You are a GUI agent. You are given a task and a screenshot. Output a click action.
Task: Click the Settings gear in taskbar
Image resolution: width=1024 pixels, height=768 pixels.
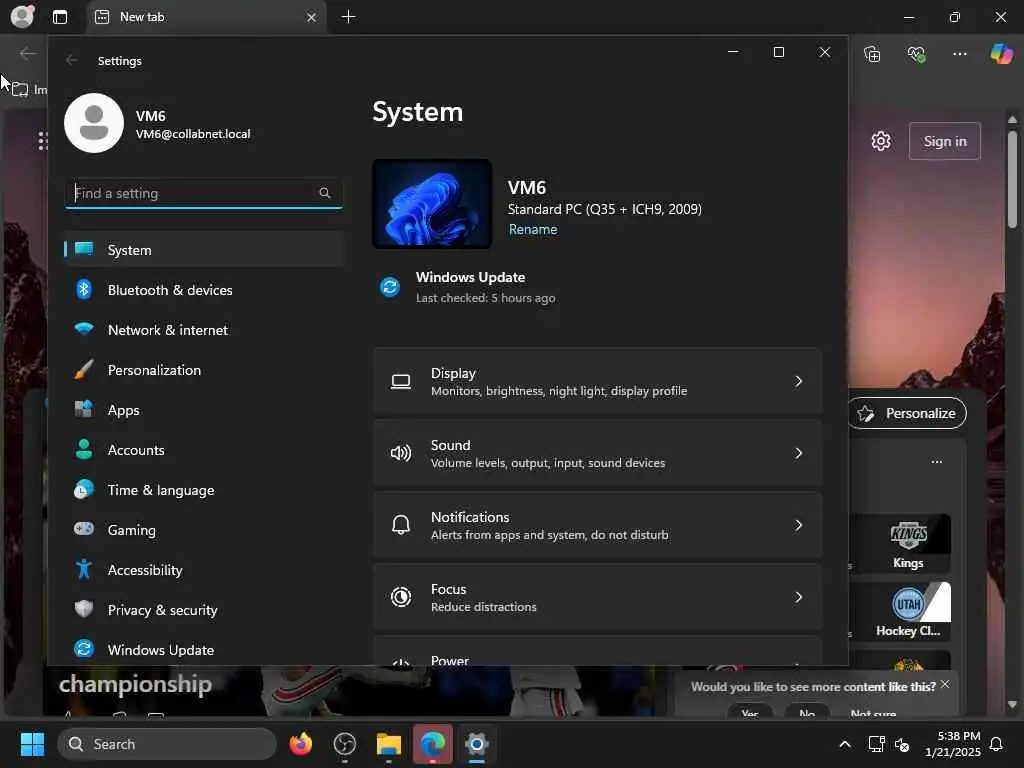click(x=477, y=744)
